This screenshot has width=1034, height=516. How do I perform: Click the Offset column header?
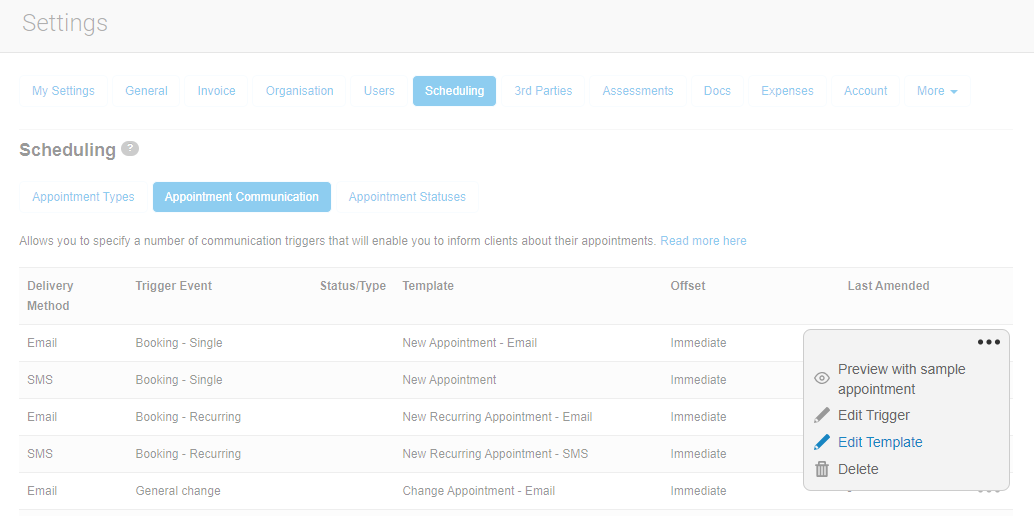tap(688, 286)
